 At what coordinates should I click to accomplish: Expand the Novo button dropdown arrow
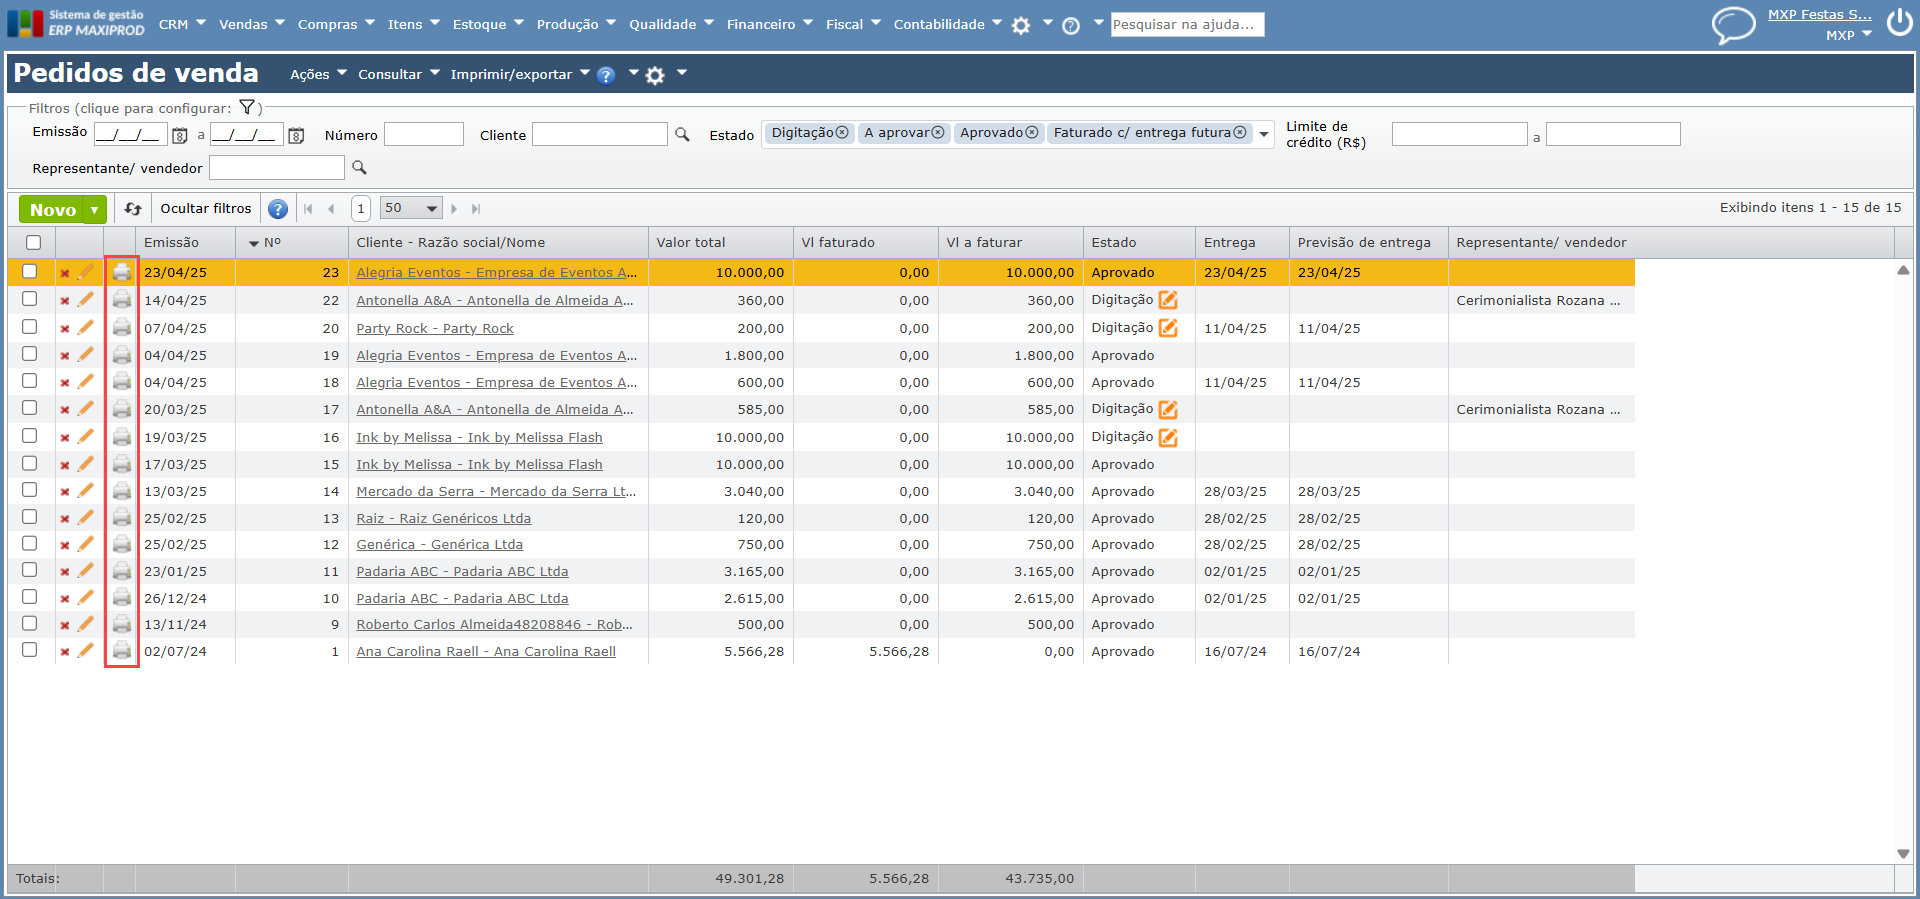click(x=95, y=210)
